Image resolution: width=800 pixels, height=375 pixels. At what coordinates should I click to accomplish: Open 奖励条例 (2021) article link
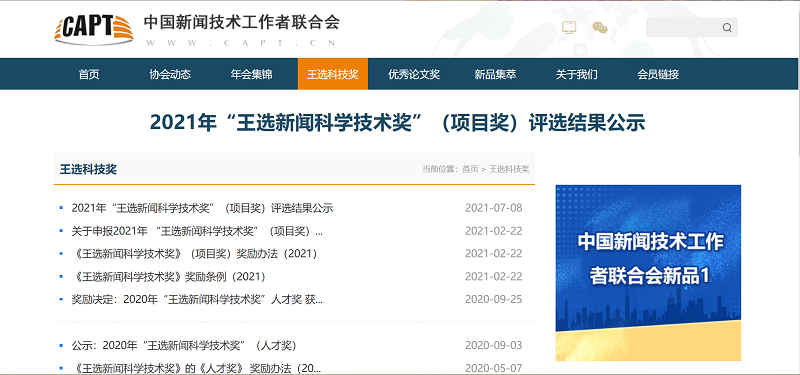[x=170, y=277]
